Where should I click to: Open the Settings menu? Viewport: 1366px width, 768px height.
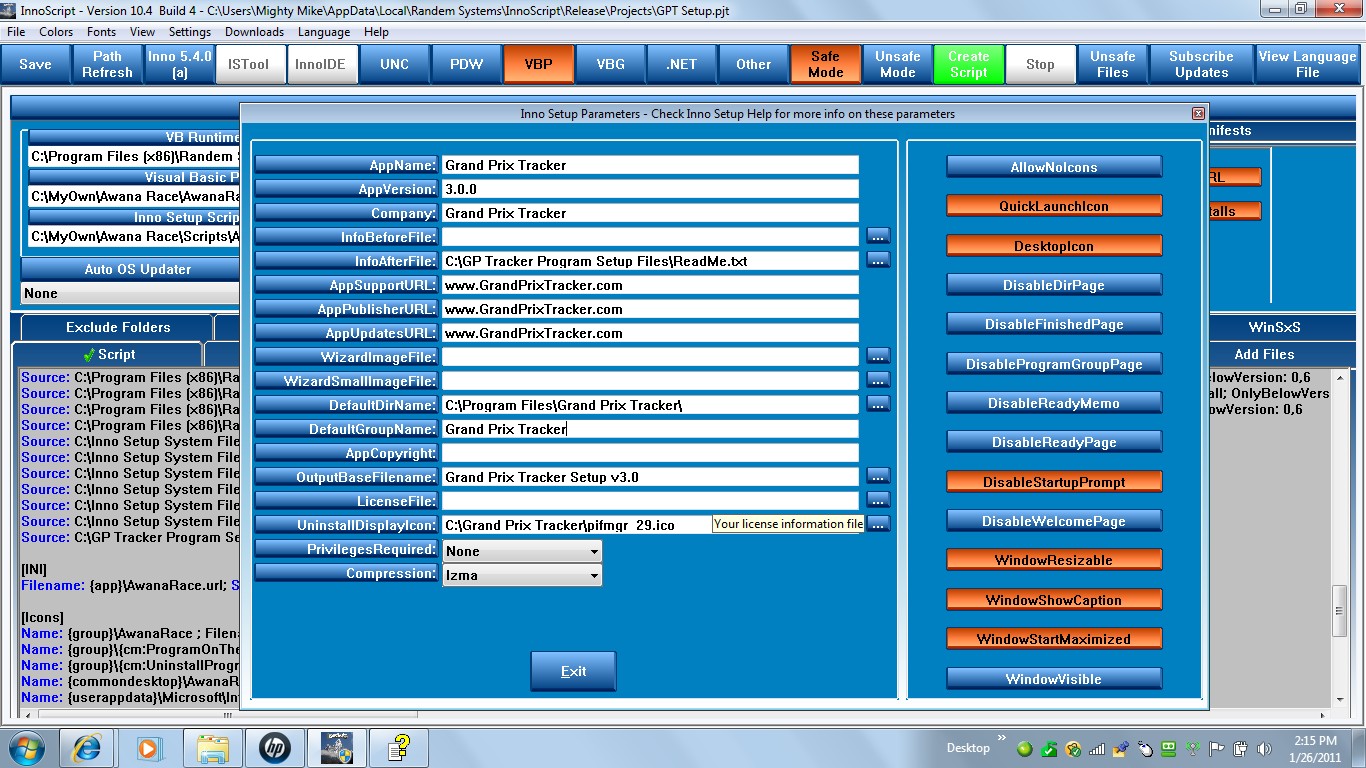[190, 32]
